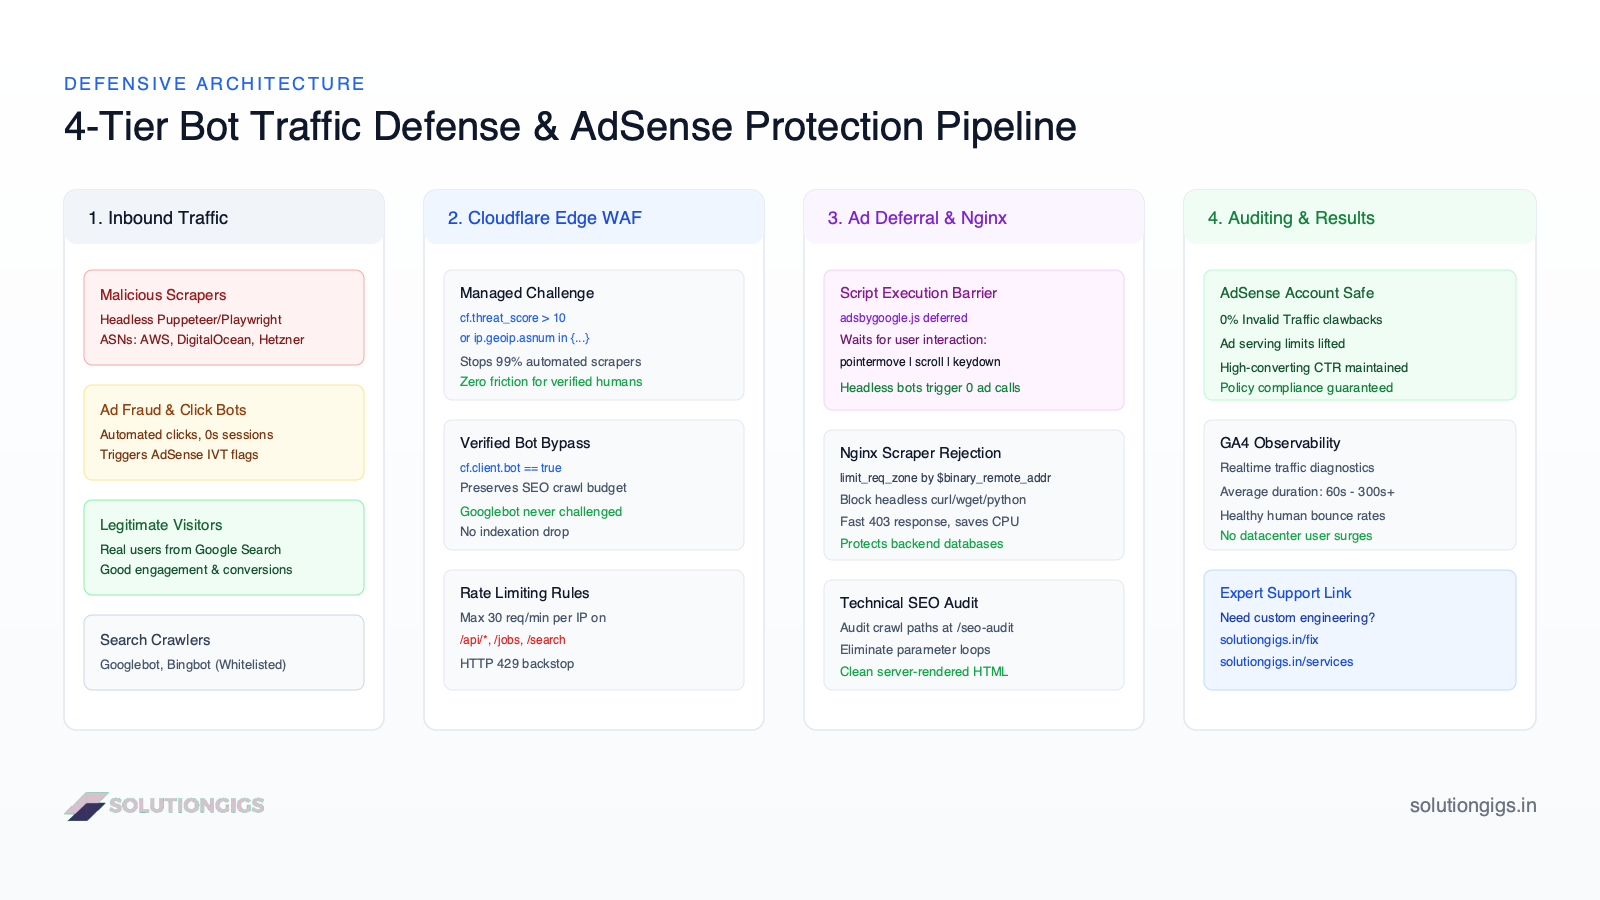Click the HTTP 429 backstop line
This screenshot has height=900, width=1600.
[517, 664]
